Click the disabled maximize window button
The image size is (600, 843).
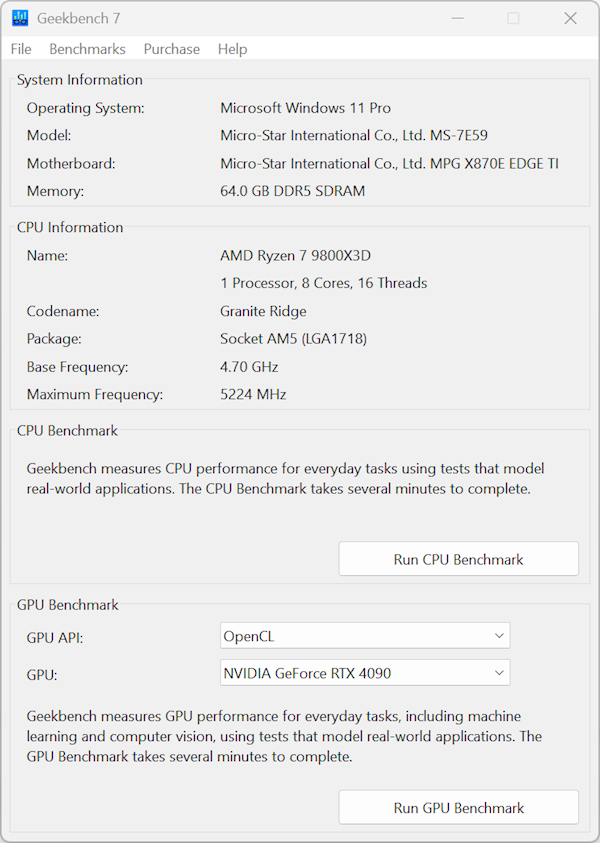pyautogui.click(x=513, y=18)
